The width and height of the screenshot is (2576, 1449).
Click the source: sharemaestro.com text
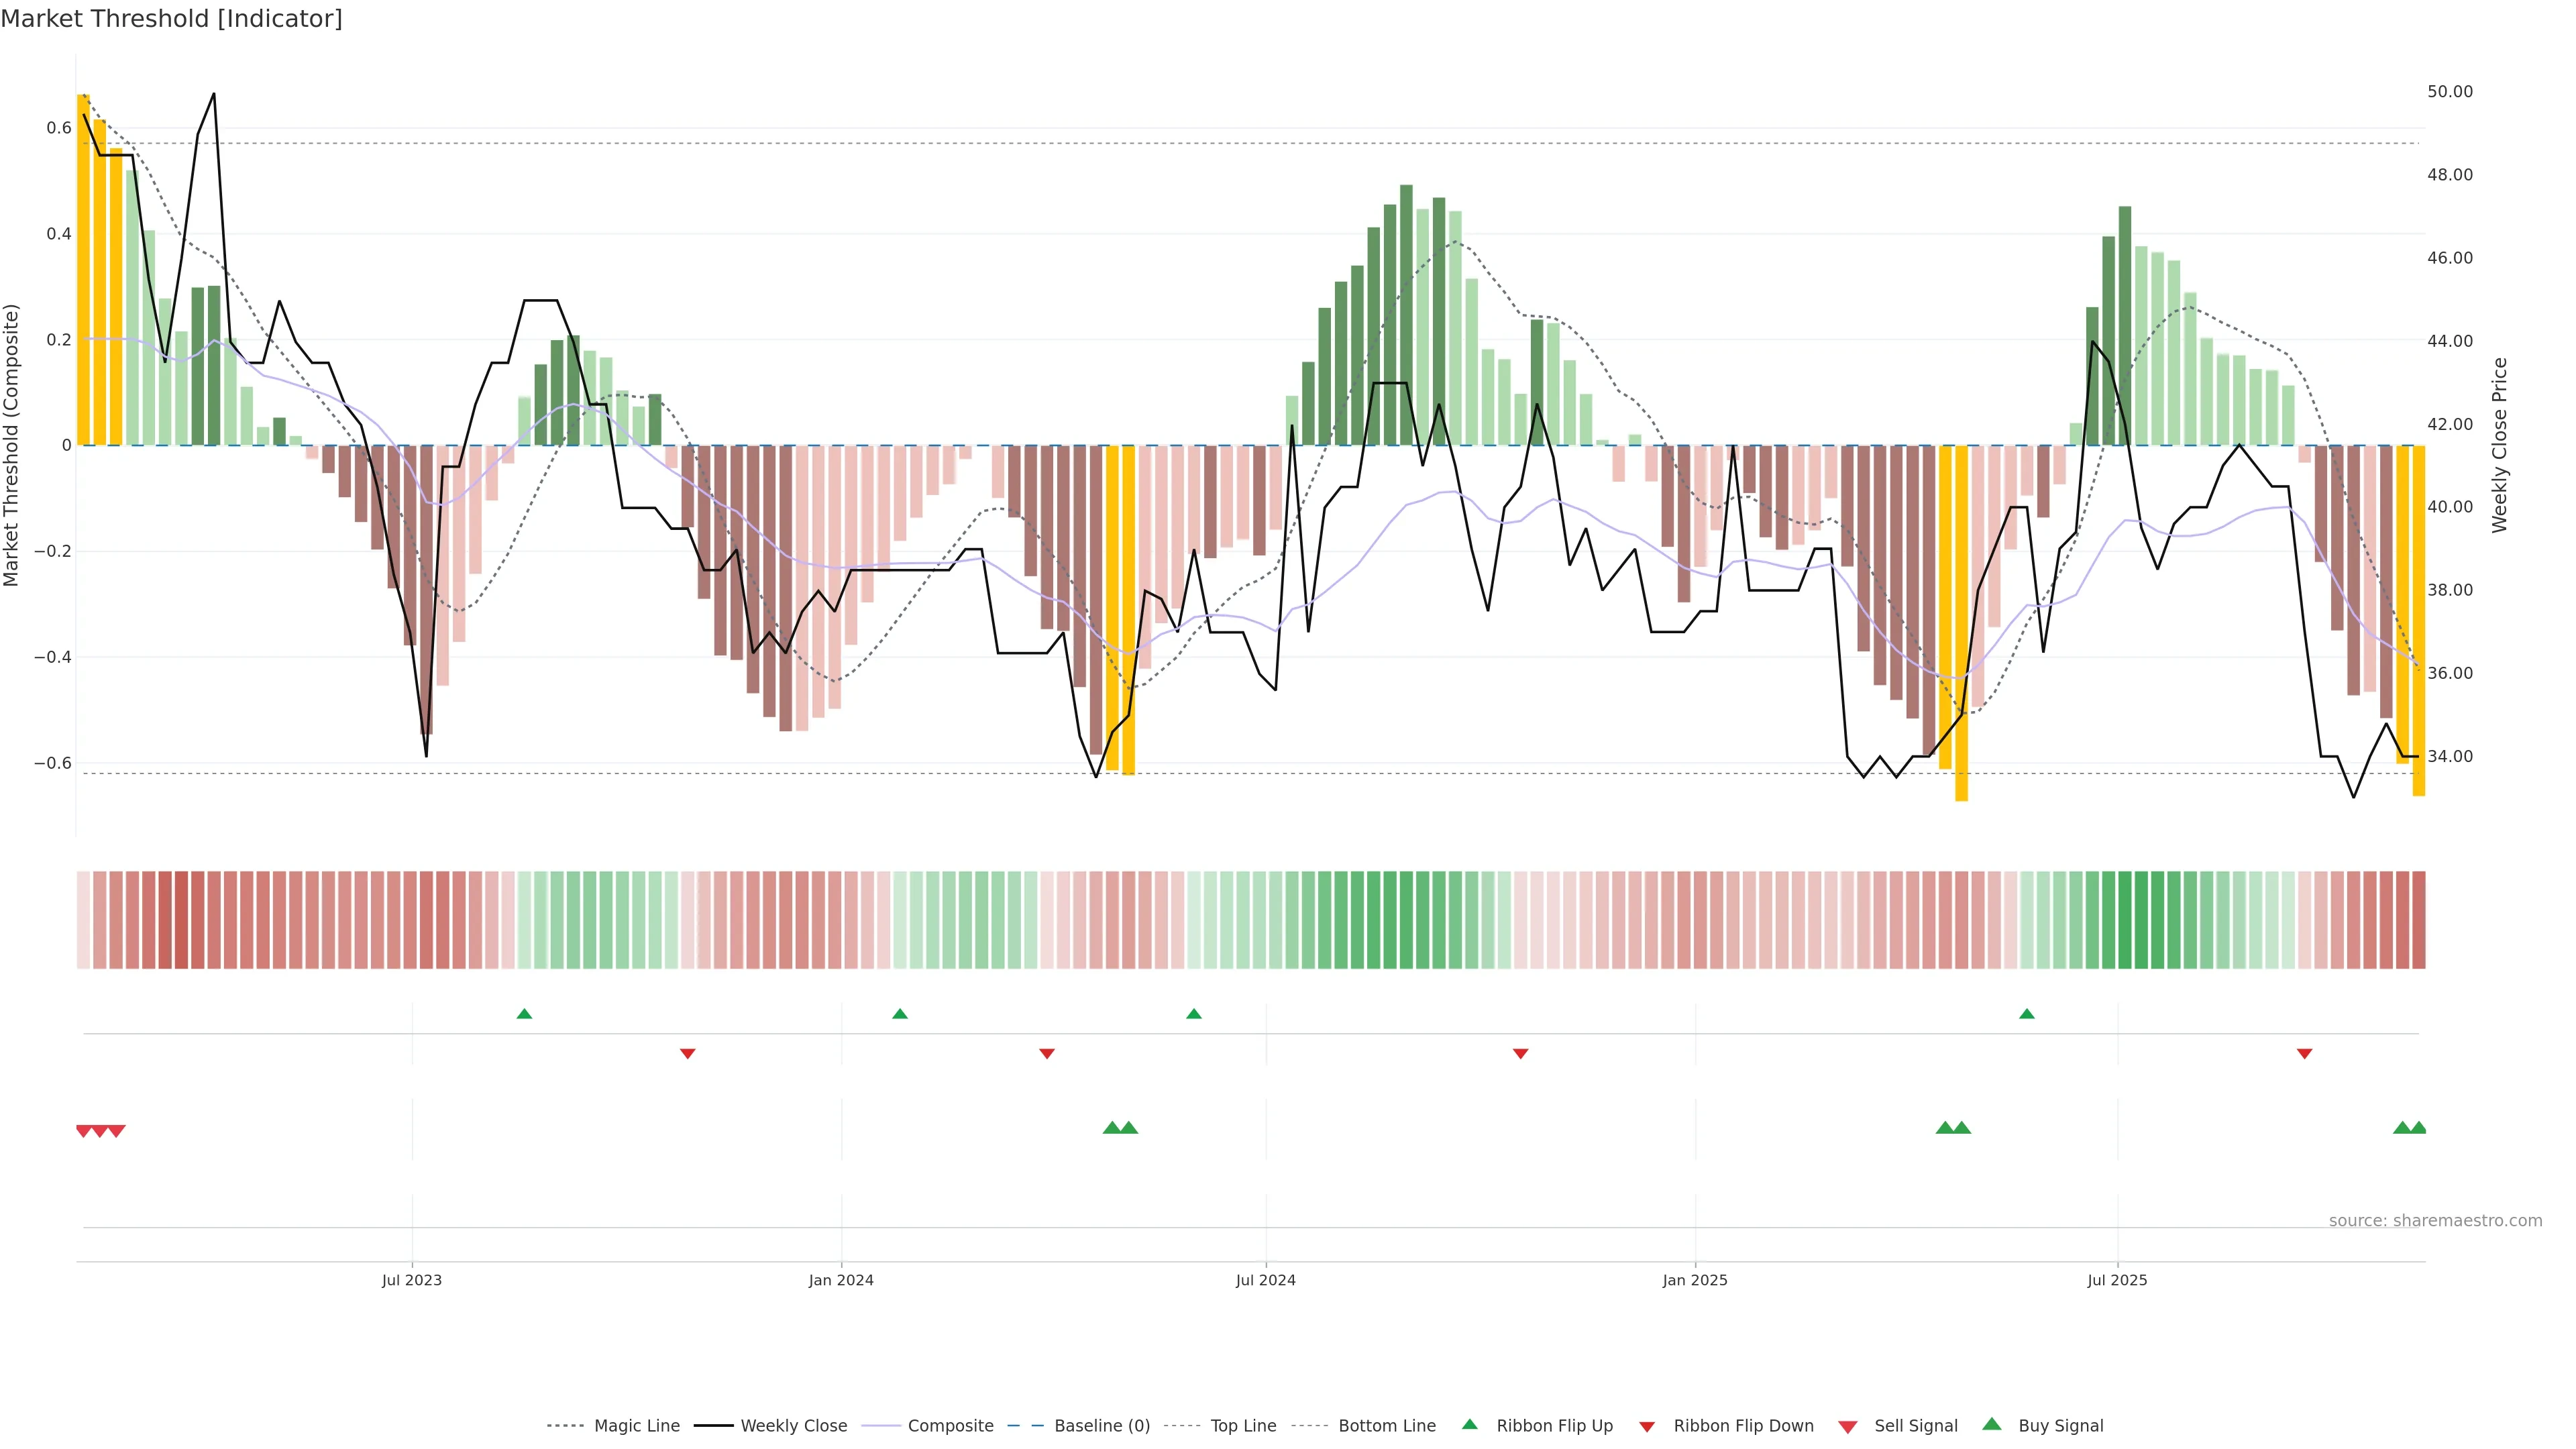click(2435, 1220)
